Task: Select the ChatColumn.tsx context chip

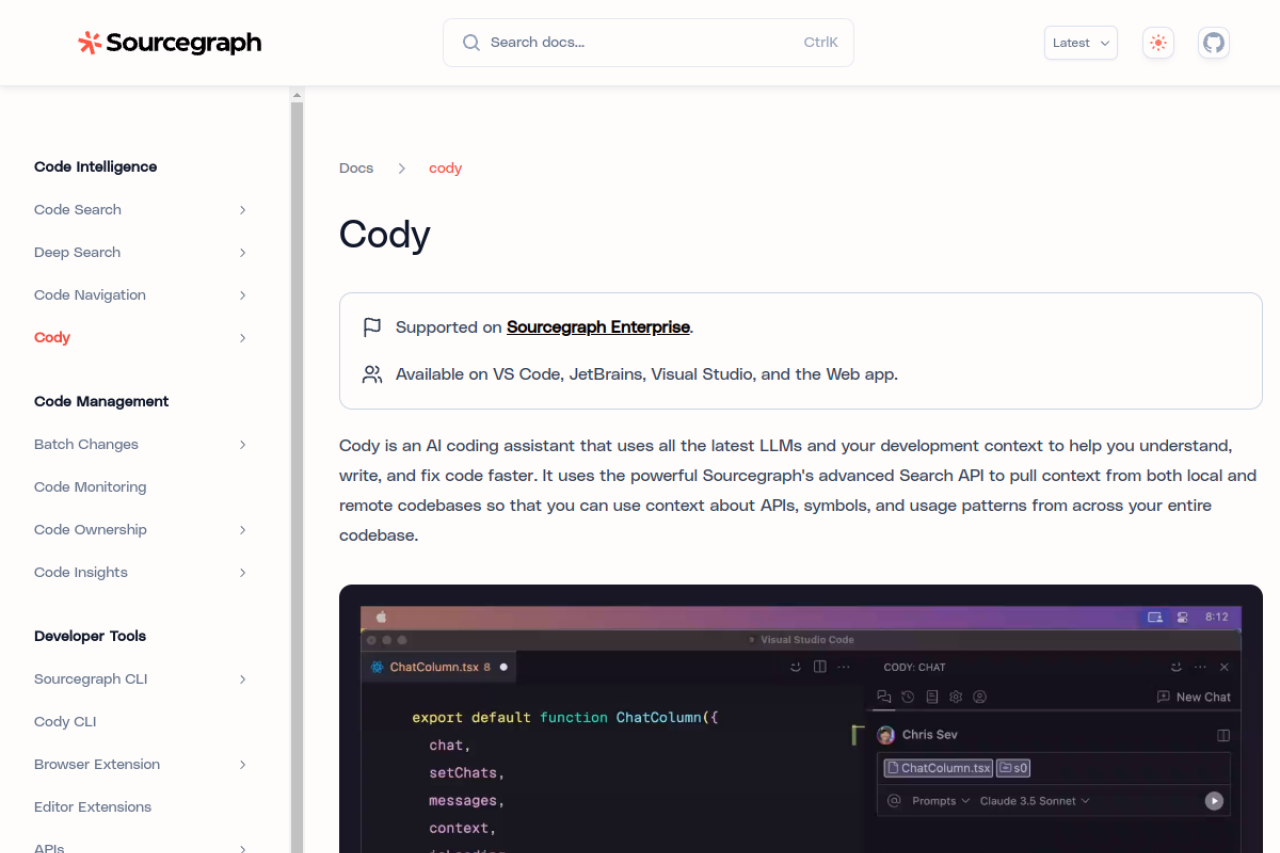Action: coord(937,768)
